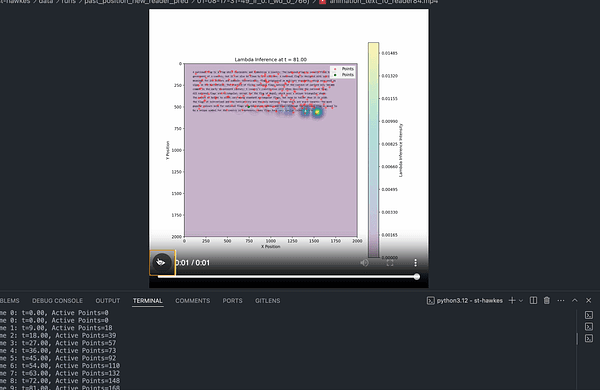Click the 0:01 / 0:01 time display
Screen dimensions: 600x390
click(192, 263)
